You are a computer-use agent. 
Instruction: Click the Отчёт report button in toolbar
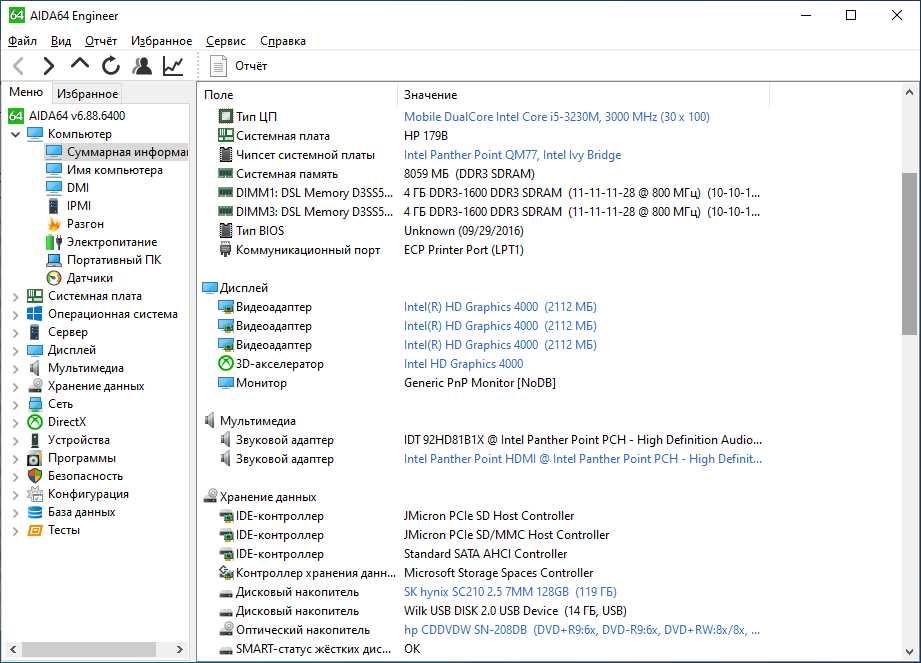(x=238, y=66)
